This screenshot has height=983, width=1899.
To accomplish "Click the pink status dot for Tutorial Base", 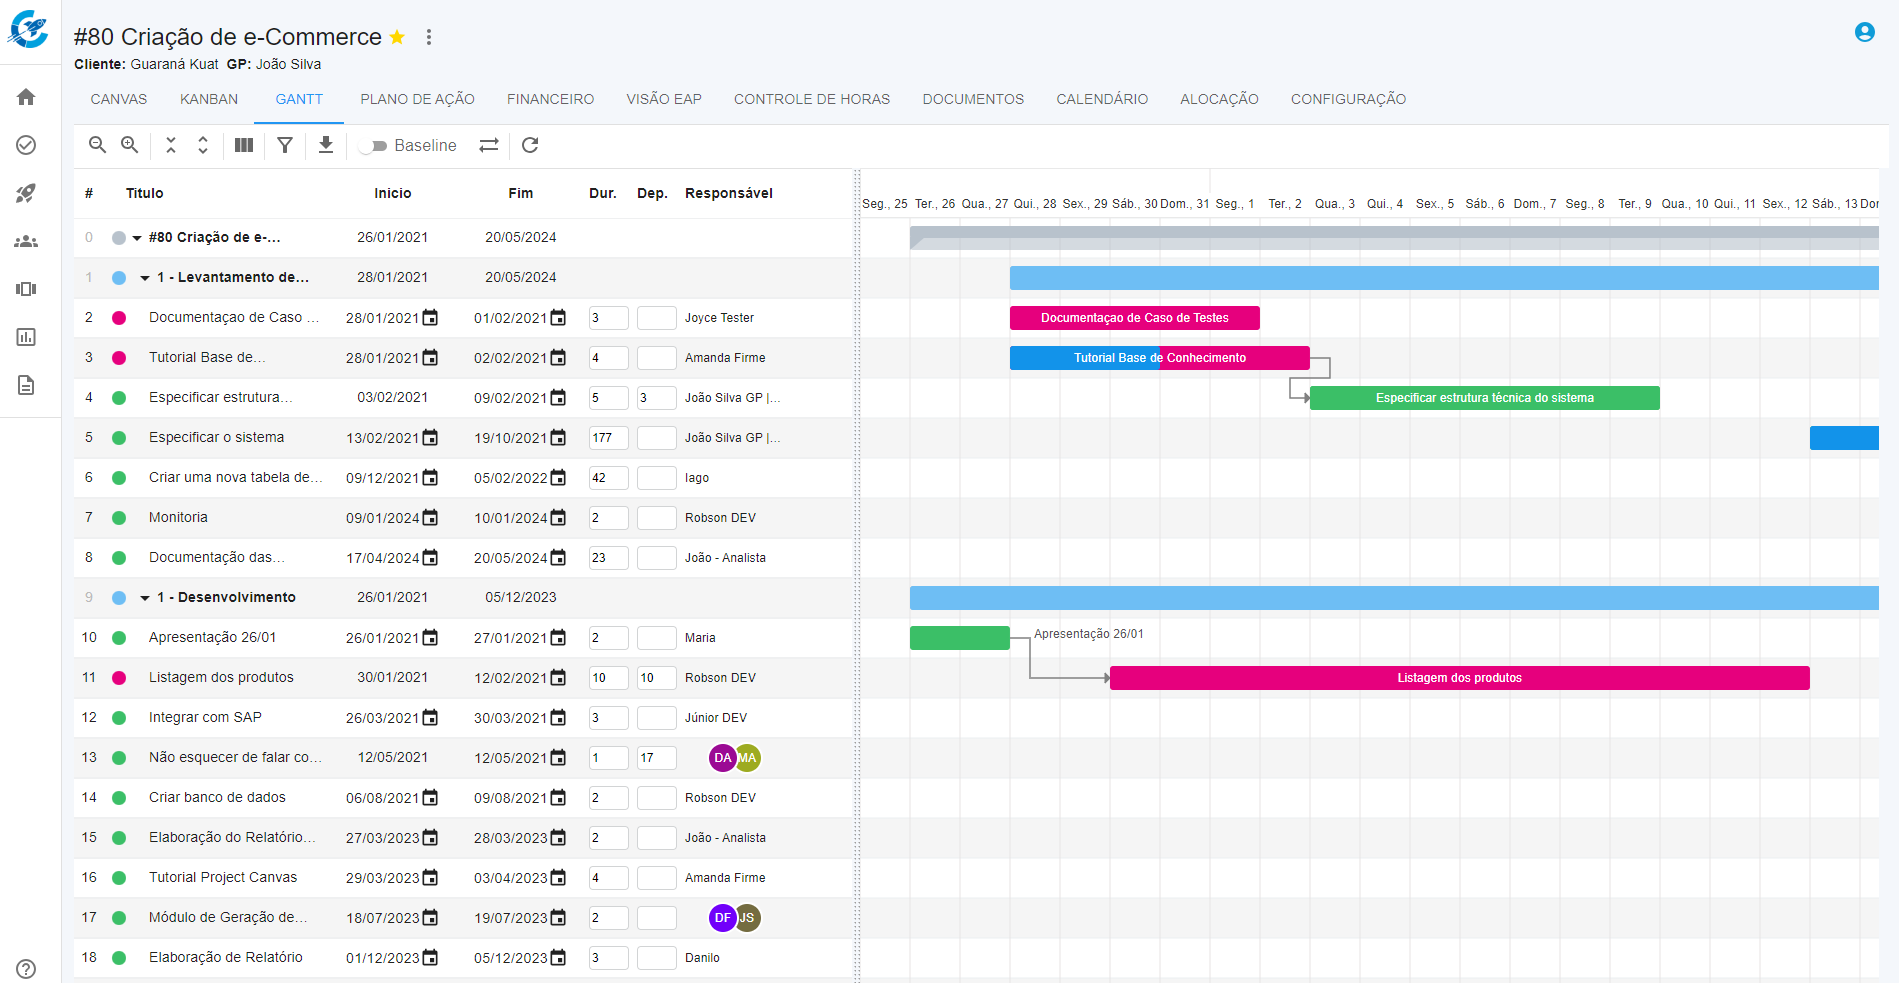I will [119, 358].
